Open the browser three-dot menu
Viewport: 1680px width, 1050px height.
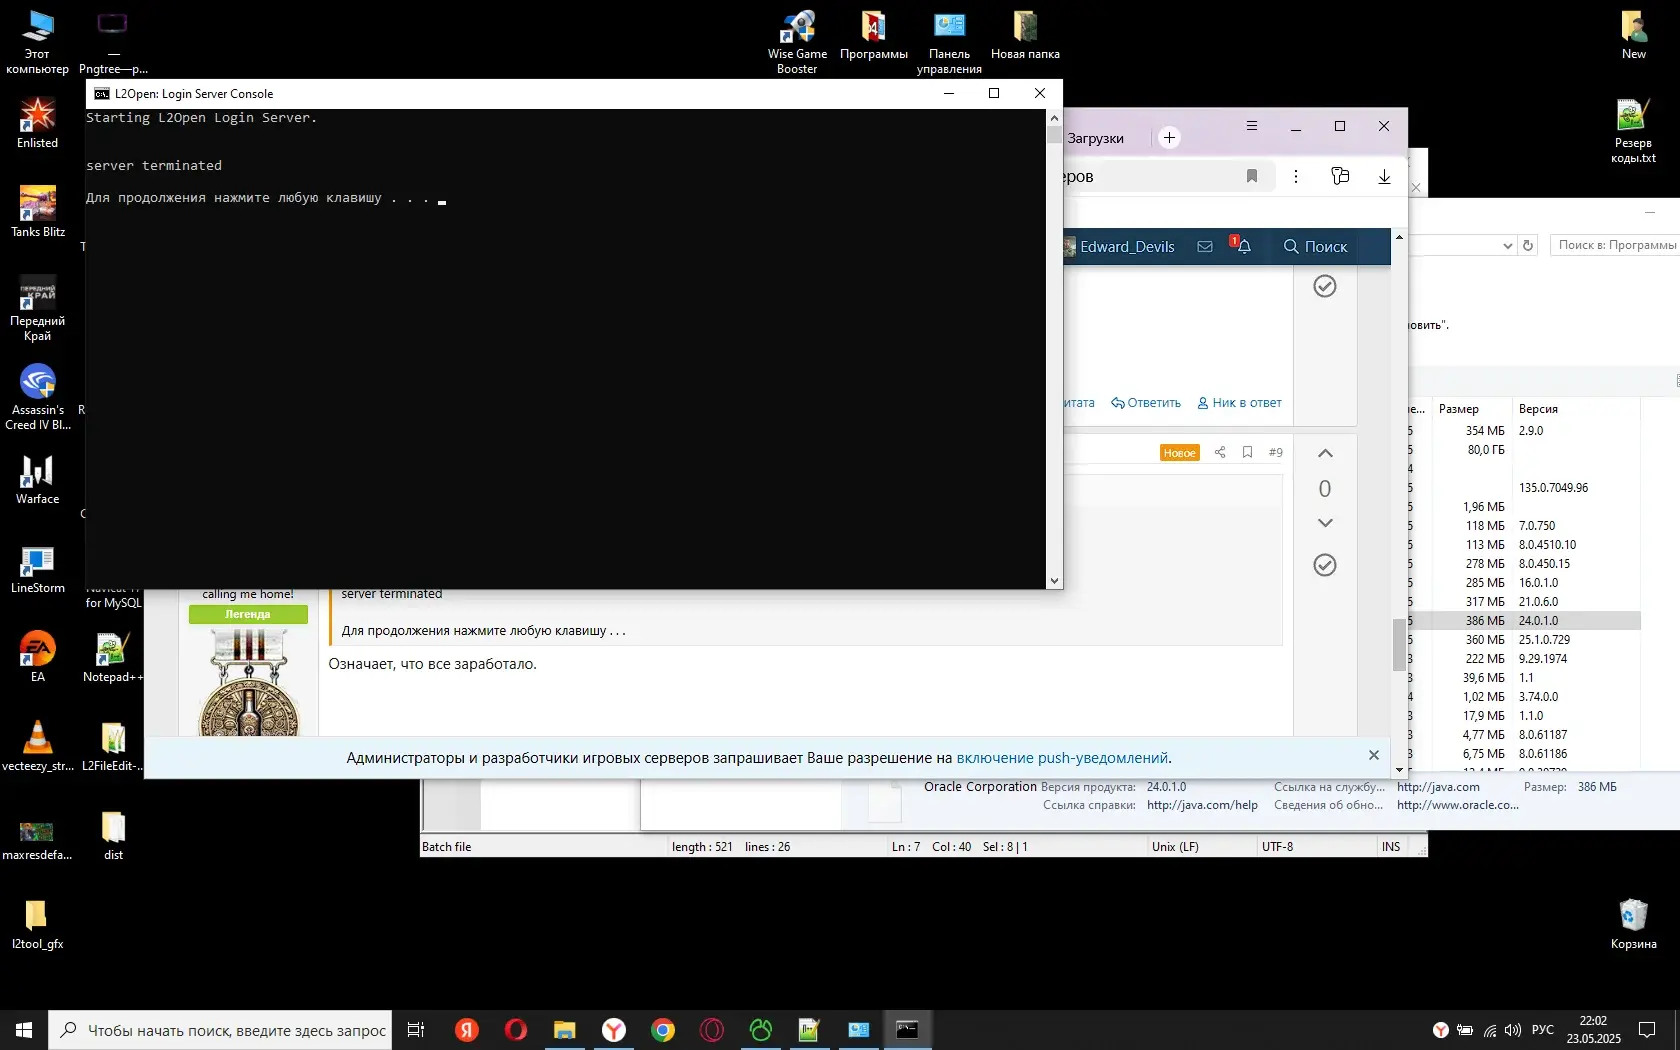coord(1296,176)
